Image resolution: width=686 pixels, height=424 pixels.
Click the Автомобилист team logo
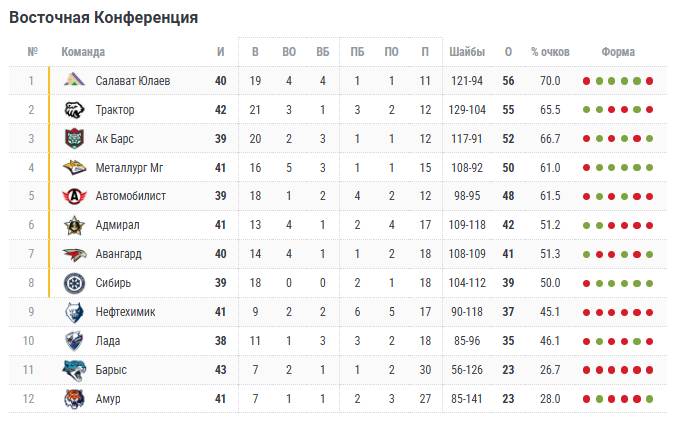tap(75, 197)
